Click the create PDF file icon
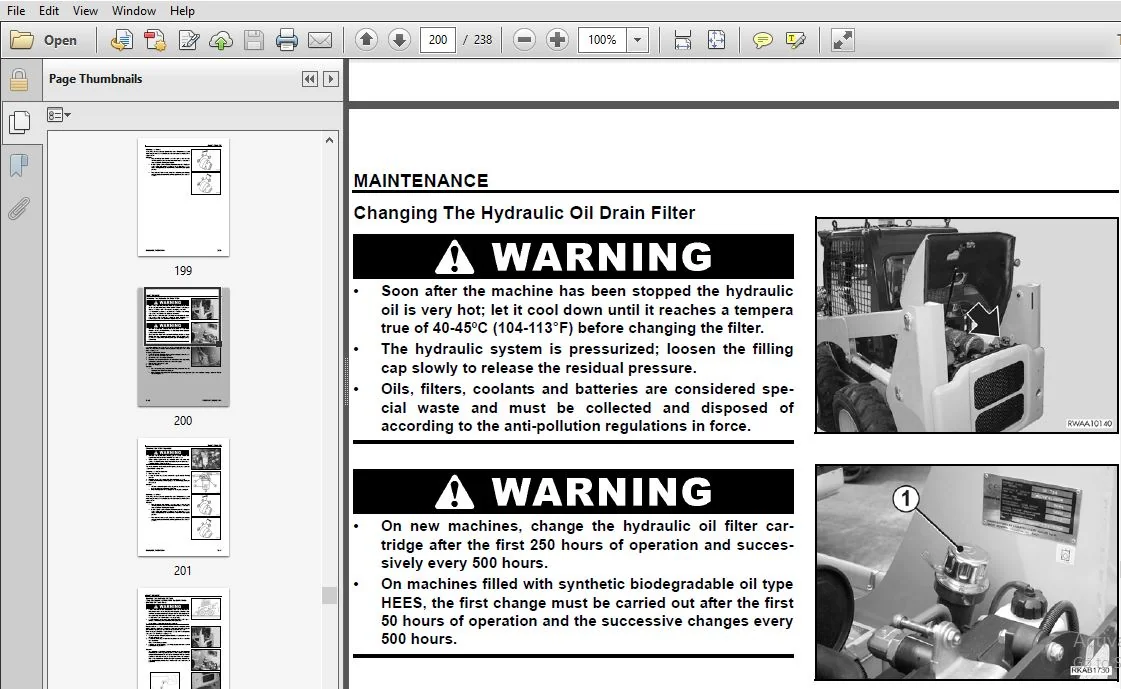This screenshot has height=689, width=1121. (154, 40)
